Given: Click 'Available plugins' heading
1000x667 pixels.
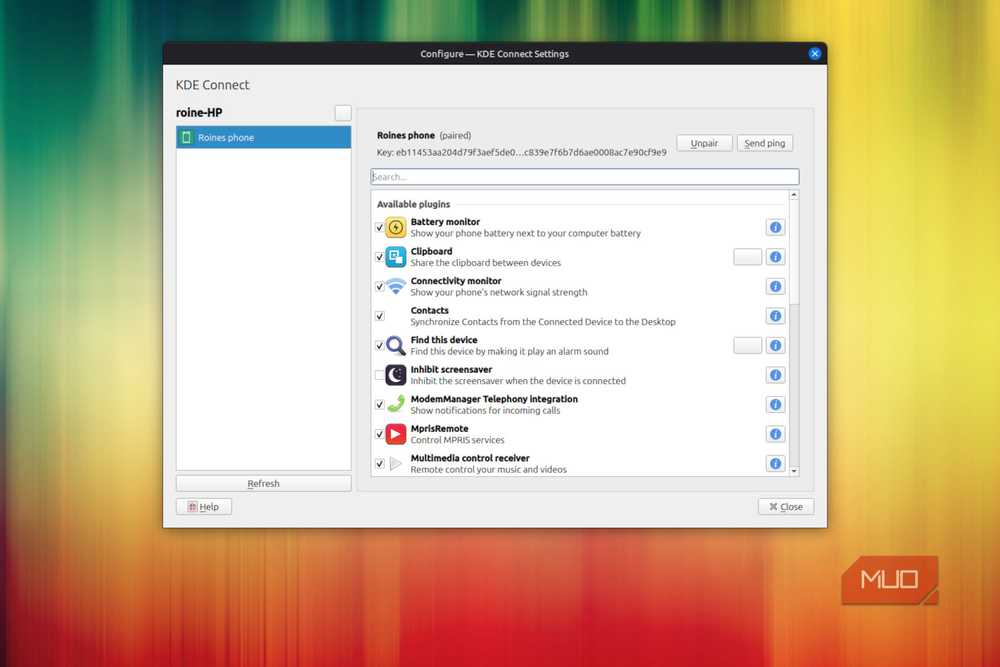Looking at the screenshot, I should click(413, 204).
